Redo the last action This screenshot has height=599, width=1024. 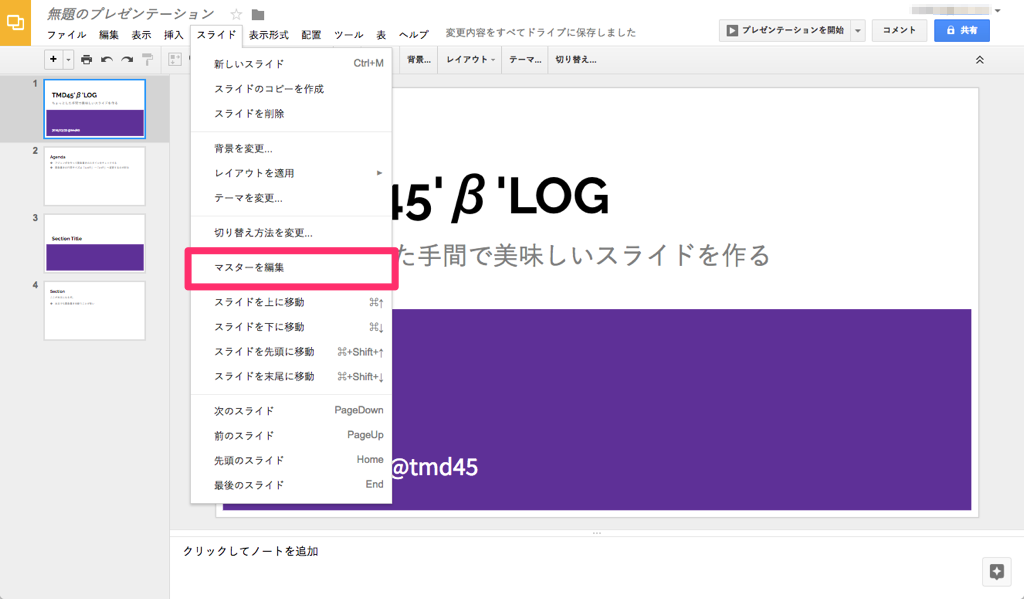coord(127,59)
